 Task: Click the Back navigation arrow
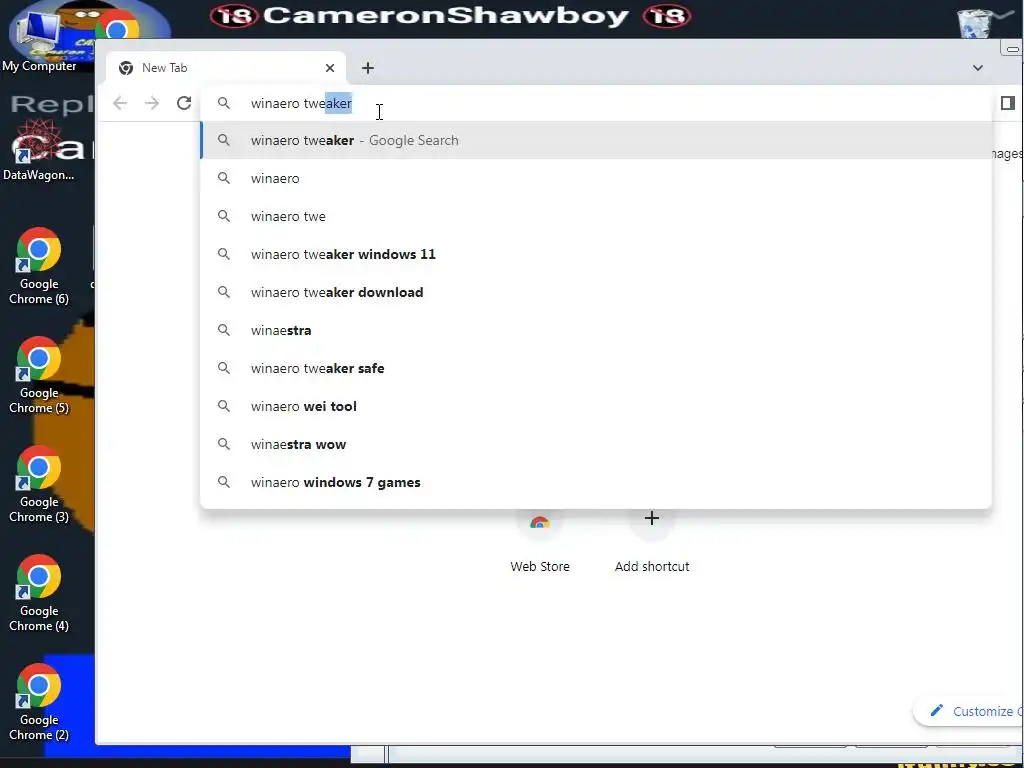(120, 103)
